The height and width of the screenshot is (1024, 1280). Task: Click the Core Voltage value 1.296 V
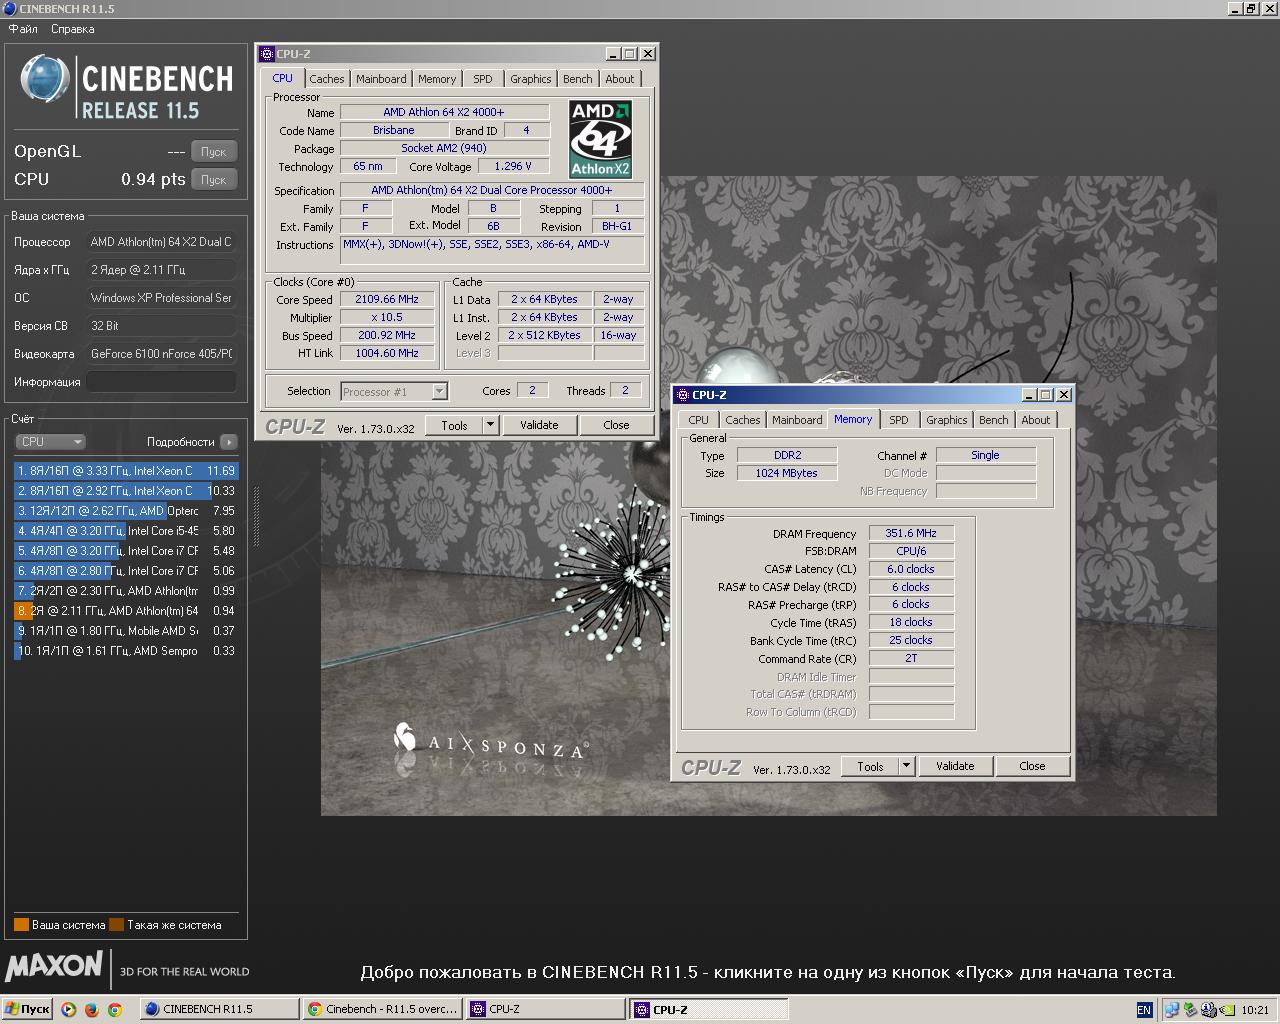point(513,166)
